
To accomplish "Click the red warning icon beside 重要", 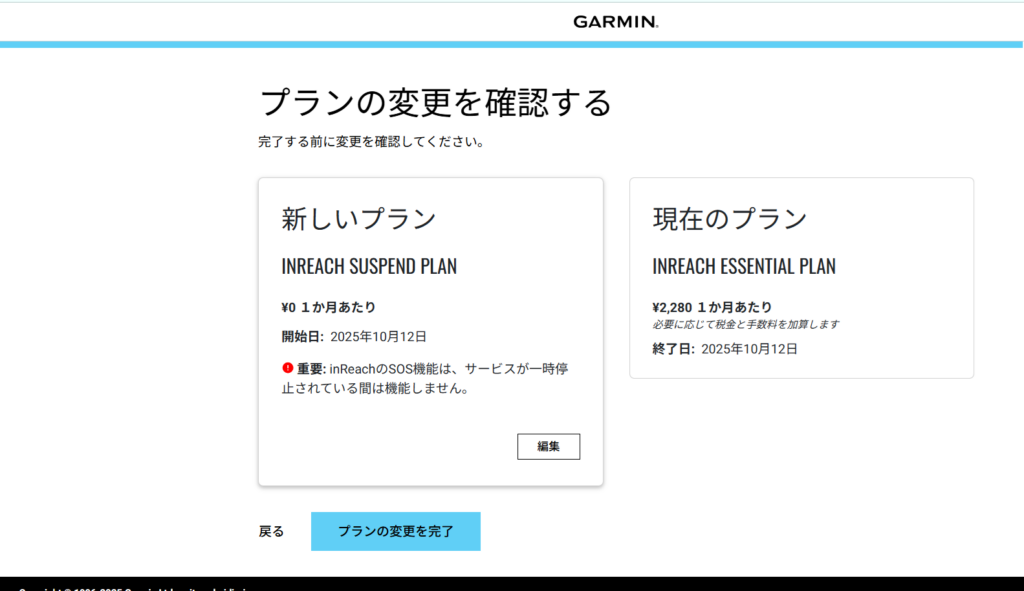I will [x=288, y=368].
